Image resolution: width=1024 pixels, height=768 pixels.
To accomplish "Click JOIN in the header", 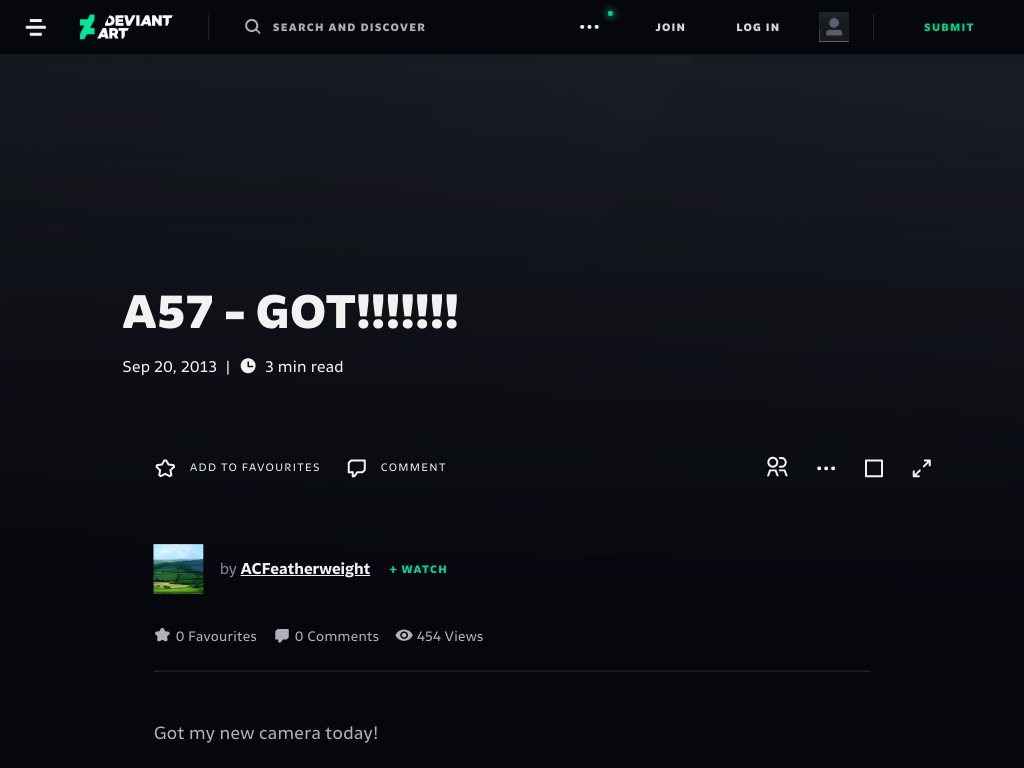I will click(670, 27).
